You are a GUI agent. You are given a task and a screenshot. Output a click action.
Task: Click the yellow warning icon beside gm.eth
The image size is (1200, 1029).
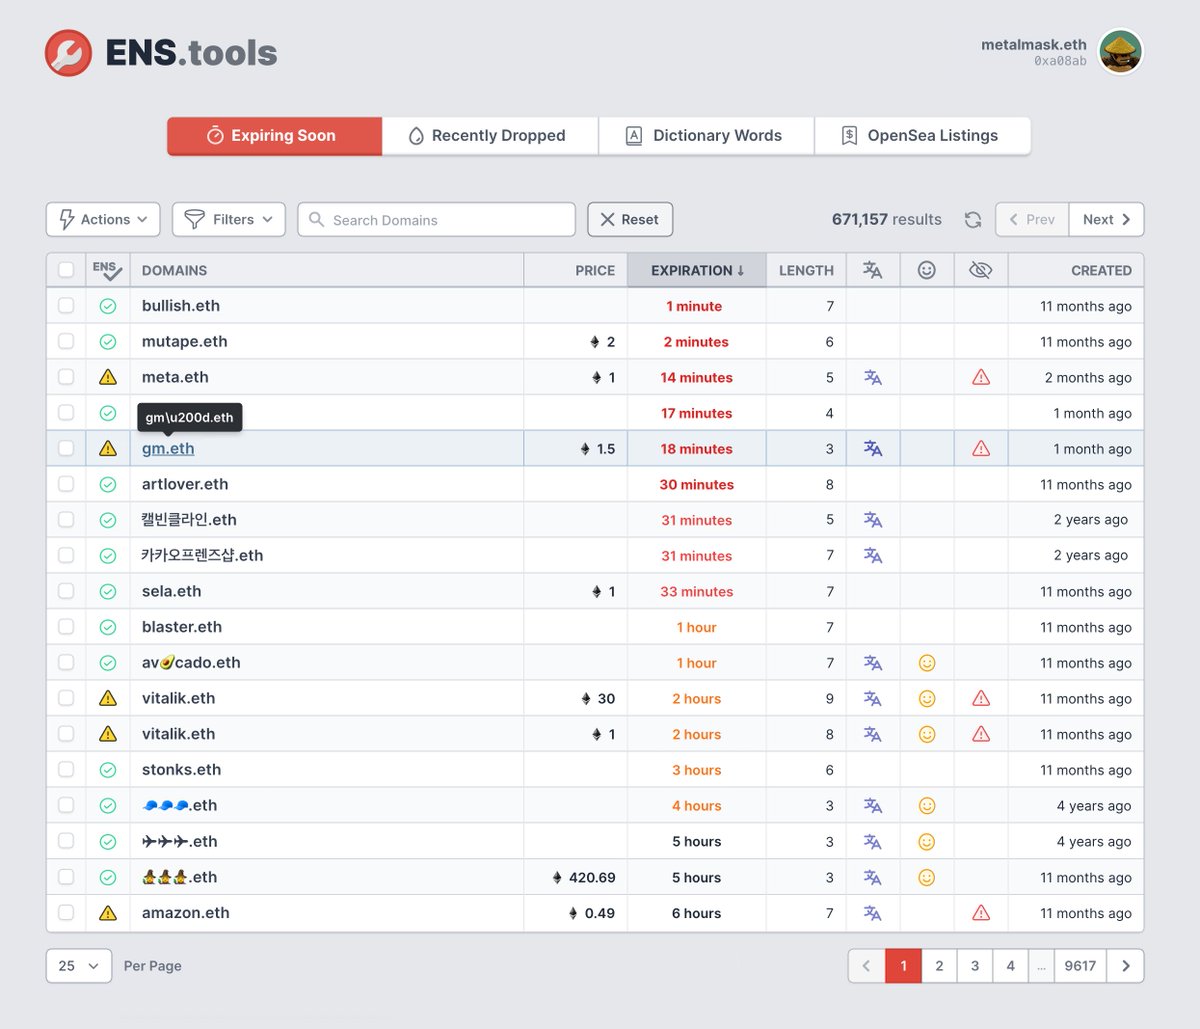point(108,449)
